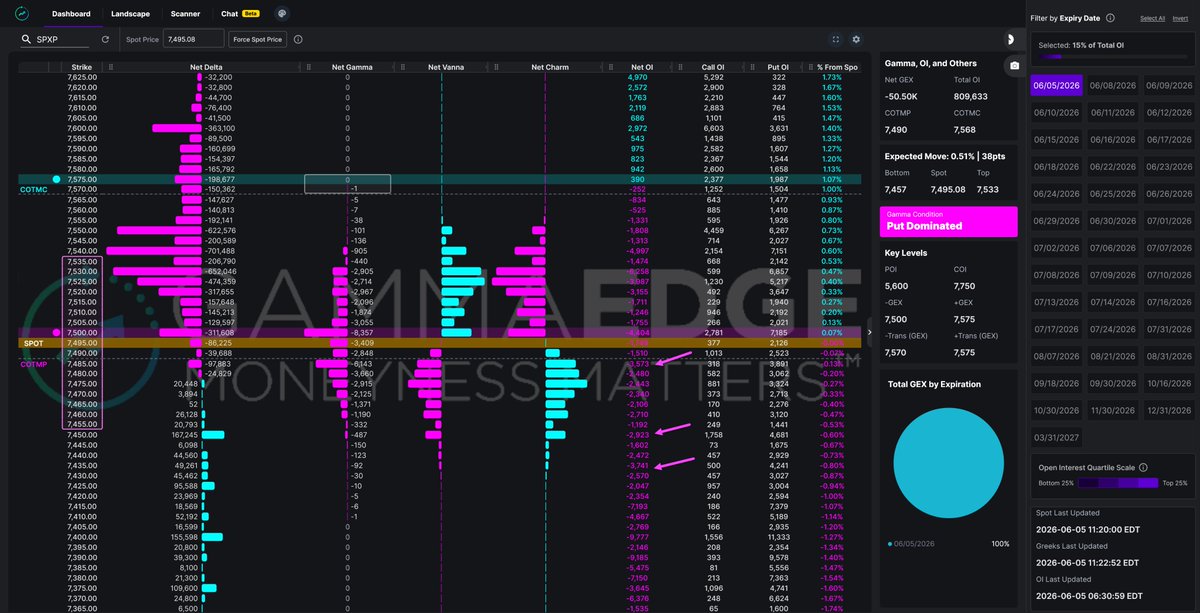Viewport: 1200px width, 613px height.
Task: Click the Net Gamma column drag handle
Action: [x=309, y=67]
